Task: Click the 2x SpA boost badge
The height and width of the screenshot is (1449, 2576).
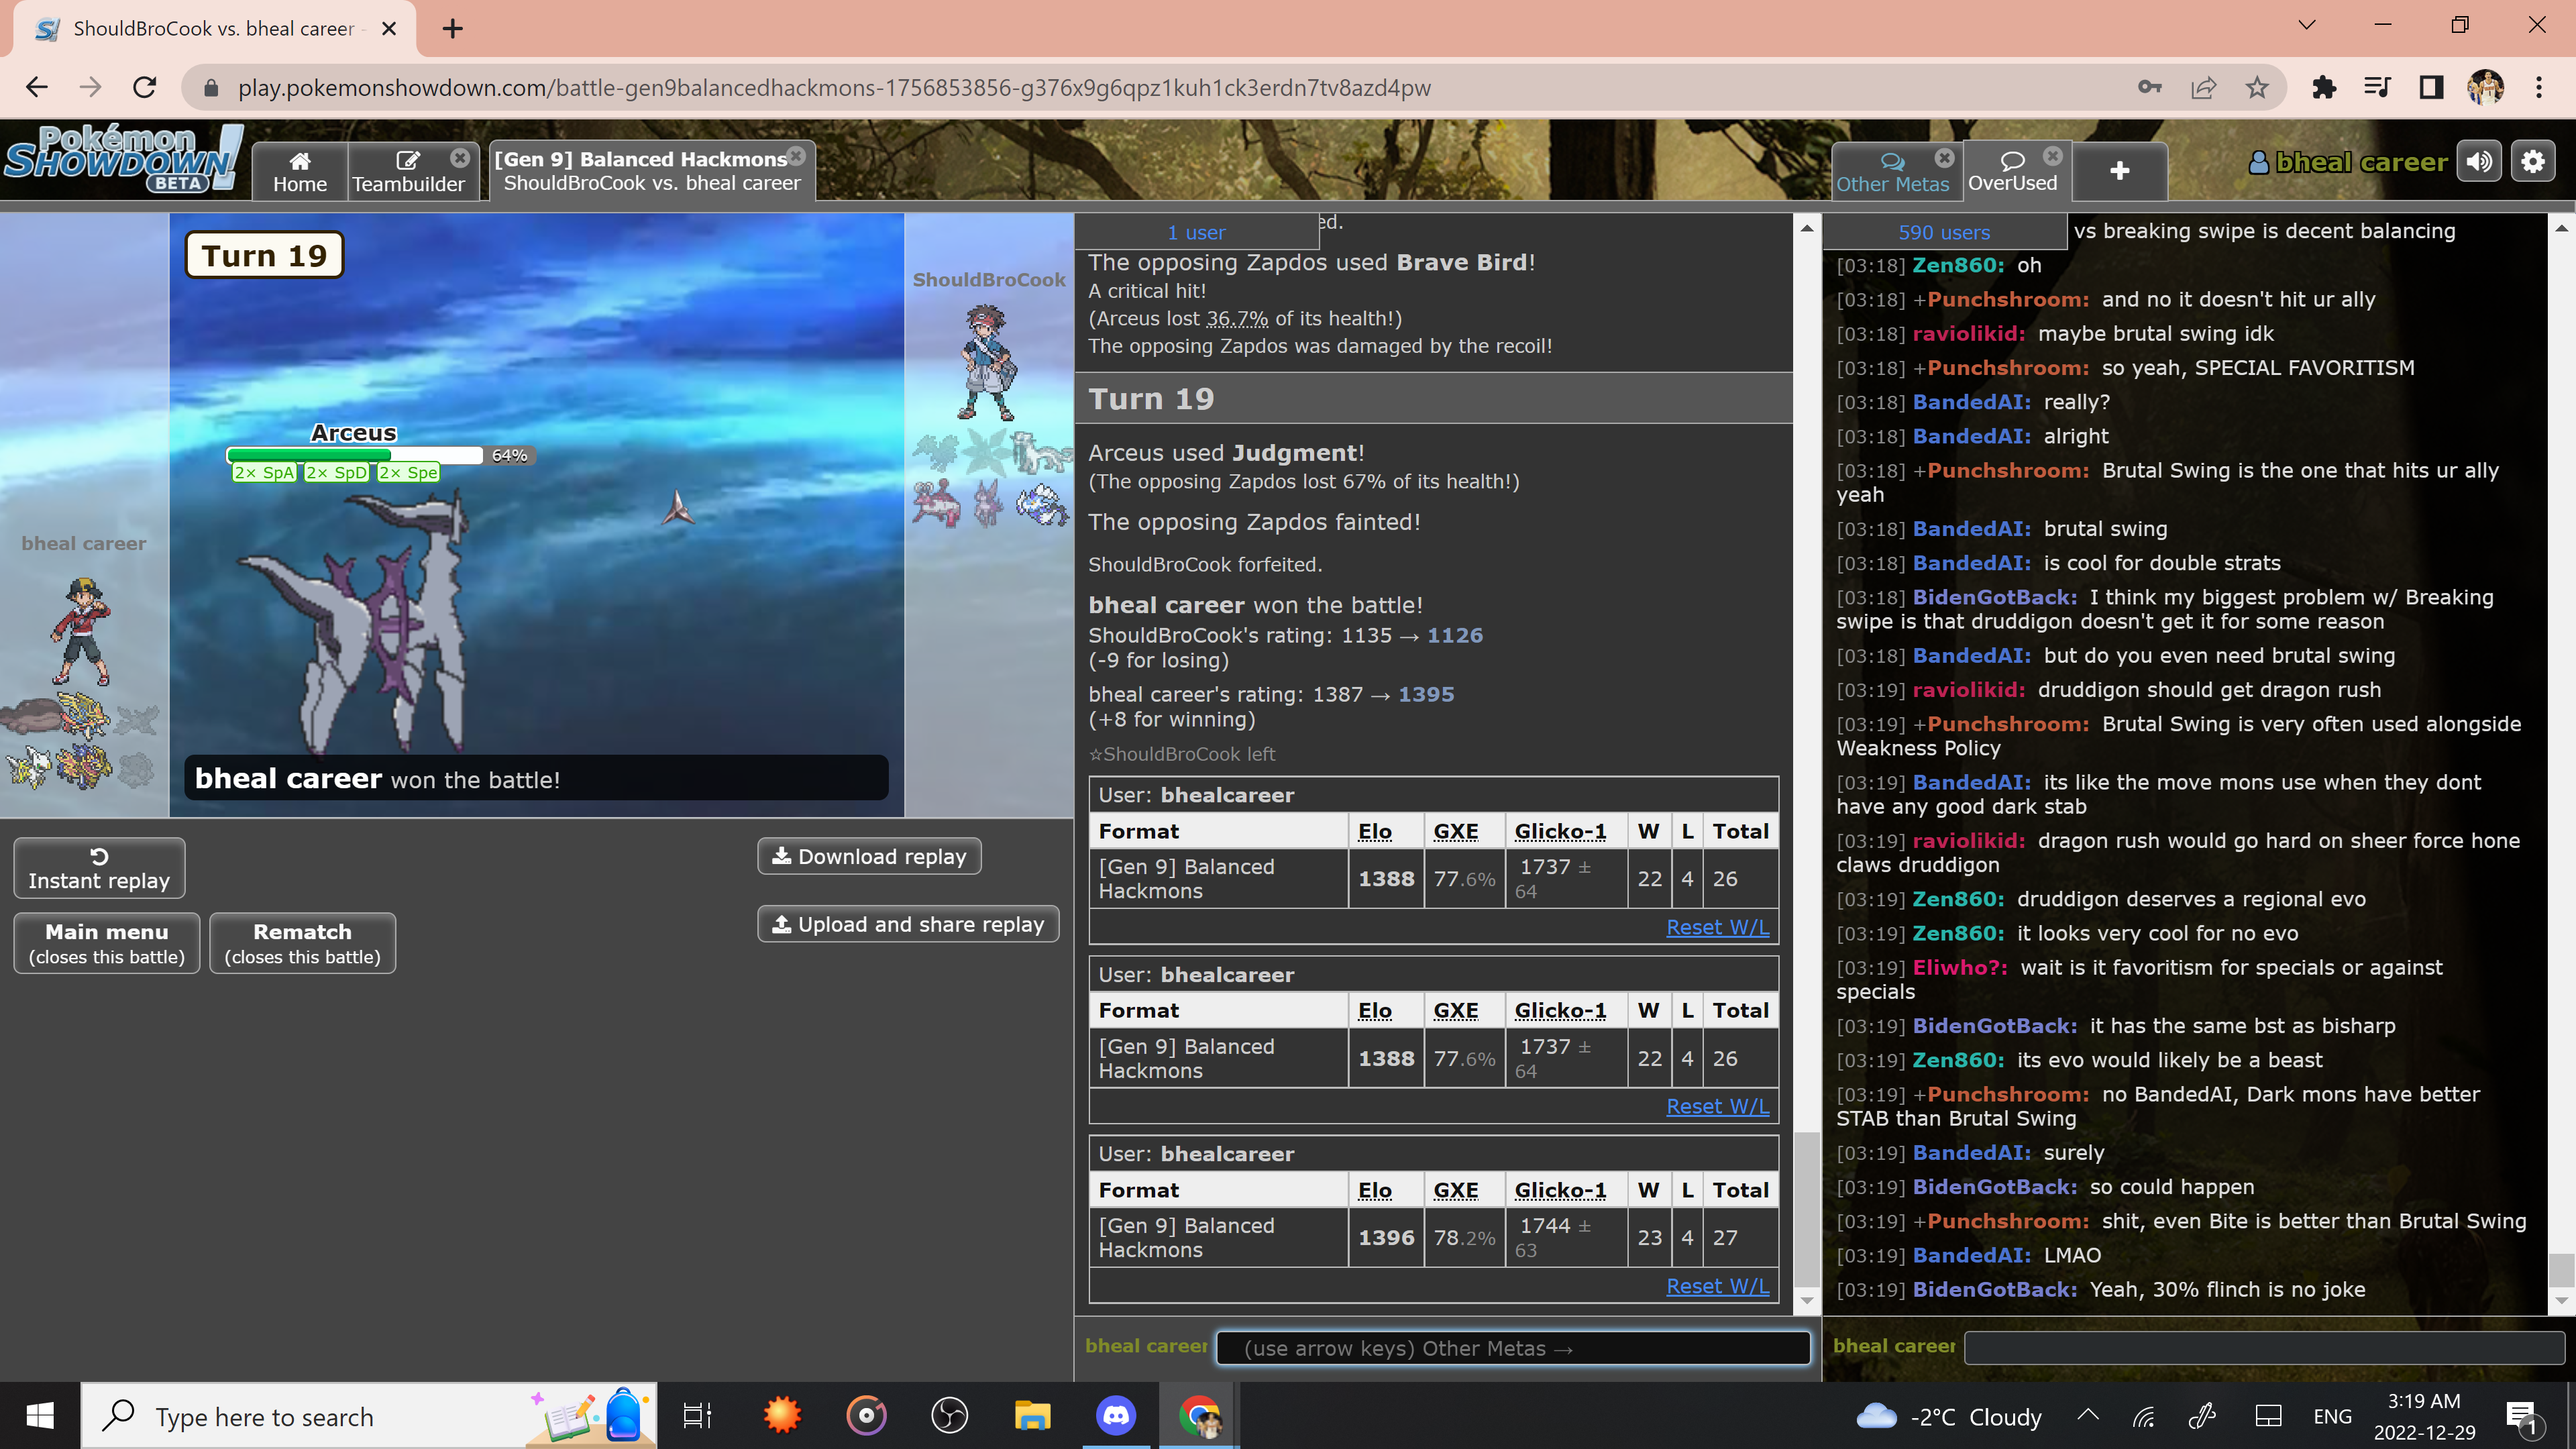Action: (264, 473)
